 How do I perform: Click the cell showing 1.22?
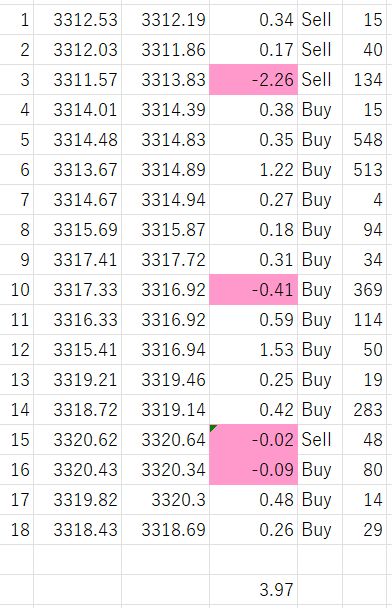coord(254,169)
